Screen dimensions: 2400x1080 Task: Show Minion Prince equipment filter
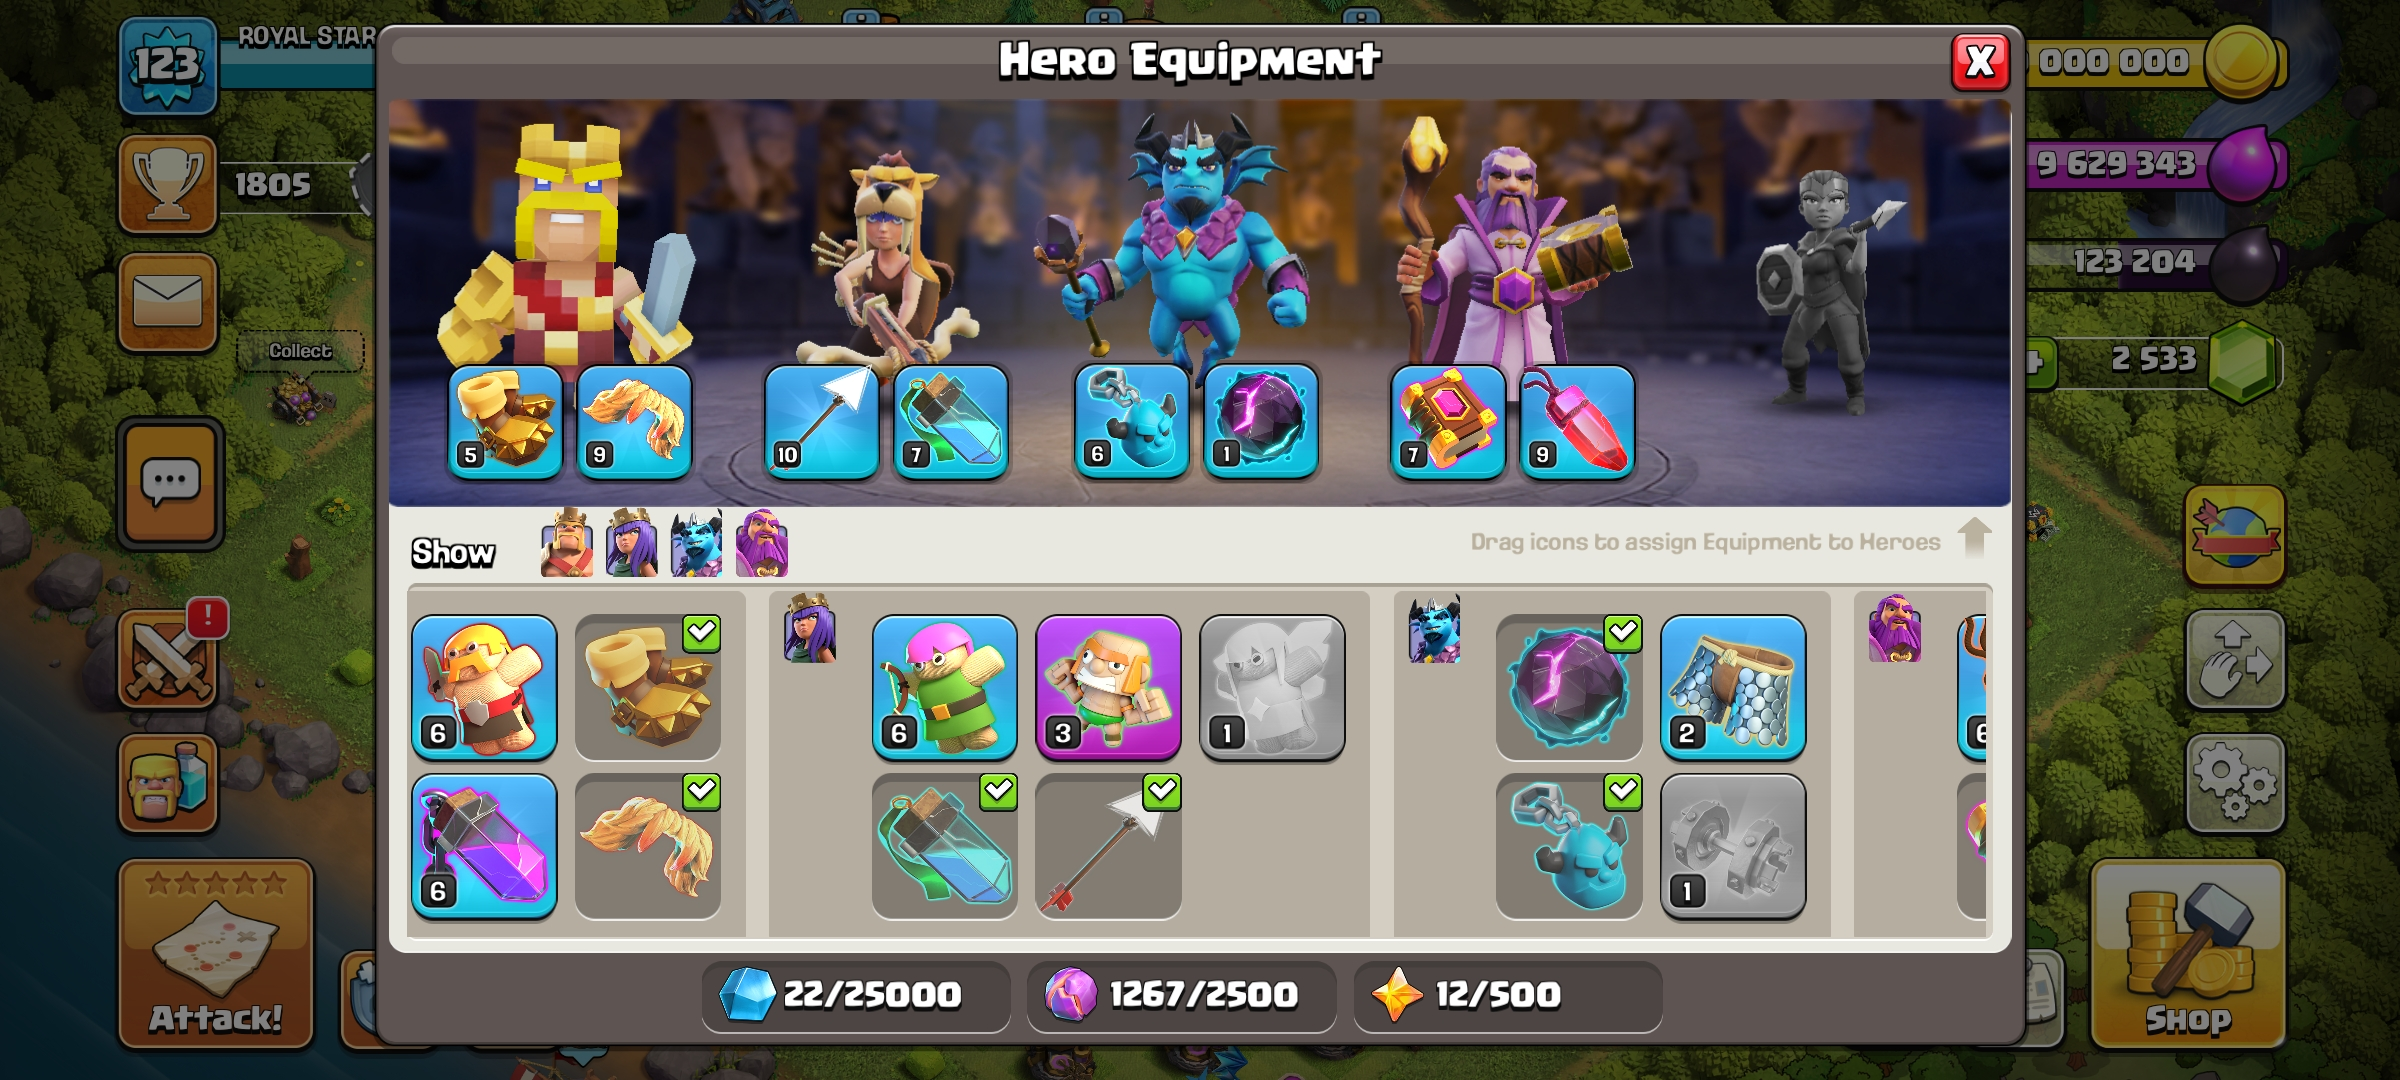pyautogui.click(x=696, y=543)
